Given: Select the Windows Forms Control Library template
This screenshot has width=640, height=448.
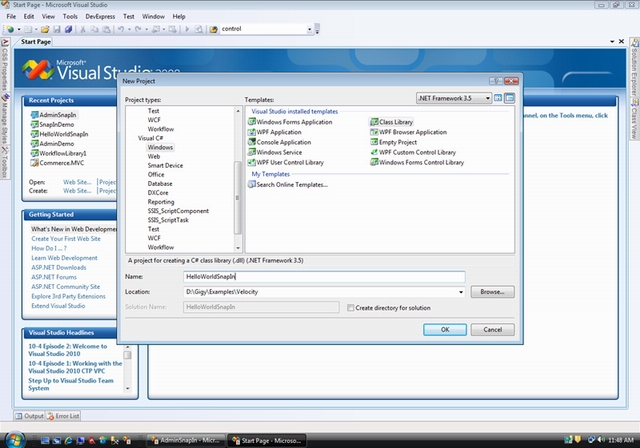Looking at the screenshot, I should 417,162.
